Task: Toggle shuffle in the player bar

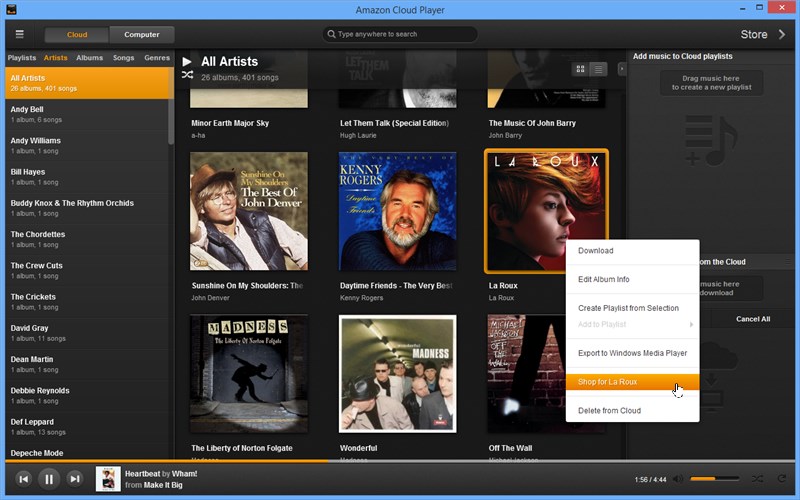Action: tap(758, 479)
